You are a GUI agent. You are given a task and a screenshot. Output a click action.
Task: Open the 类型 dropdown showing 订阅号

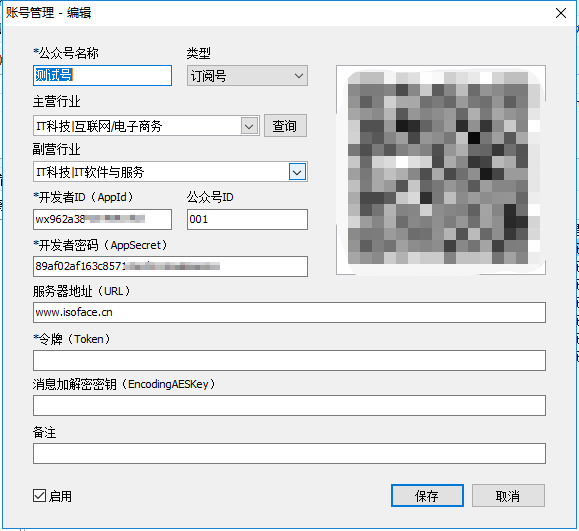pyautogui.click(x=247, y=76)
